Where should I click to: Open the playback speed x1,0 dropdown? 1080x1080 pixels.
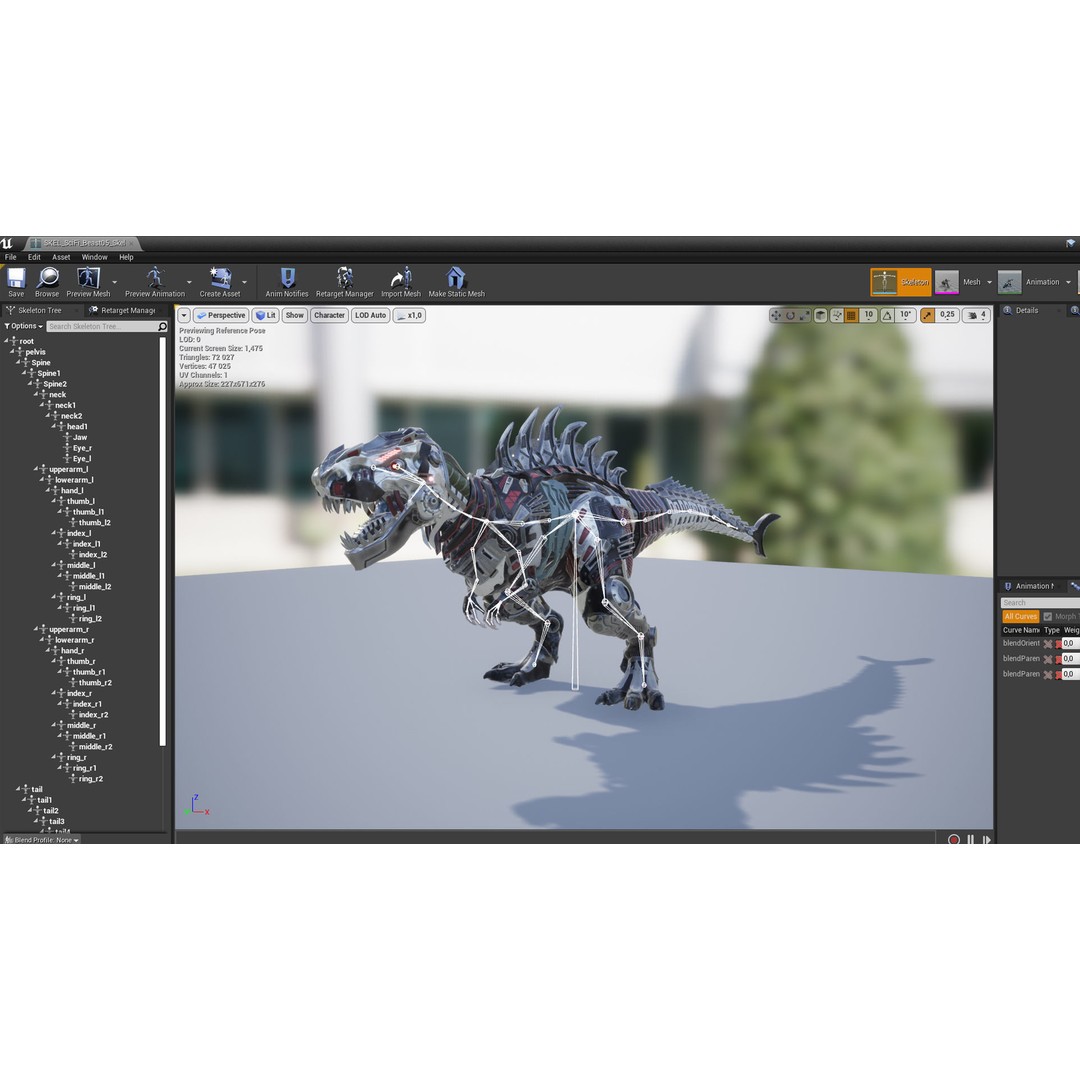coord(410,315)
